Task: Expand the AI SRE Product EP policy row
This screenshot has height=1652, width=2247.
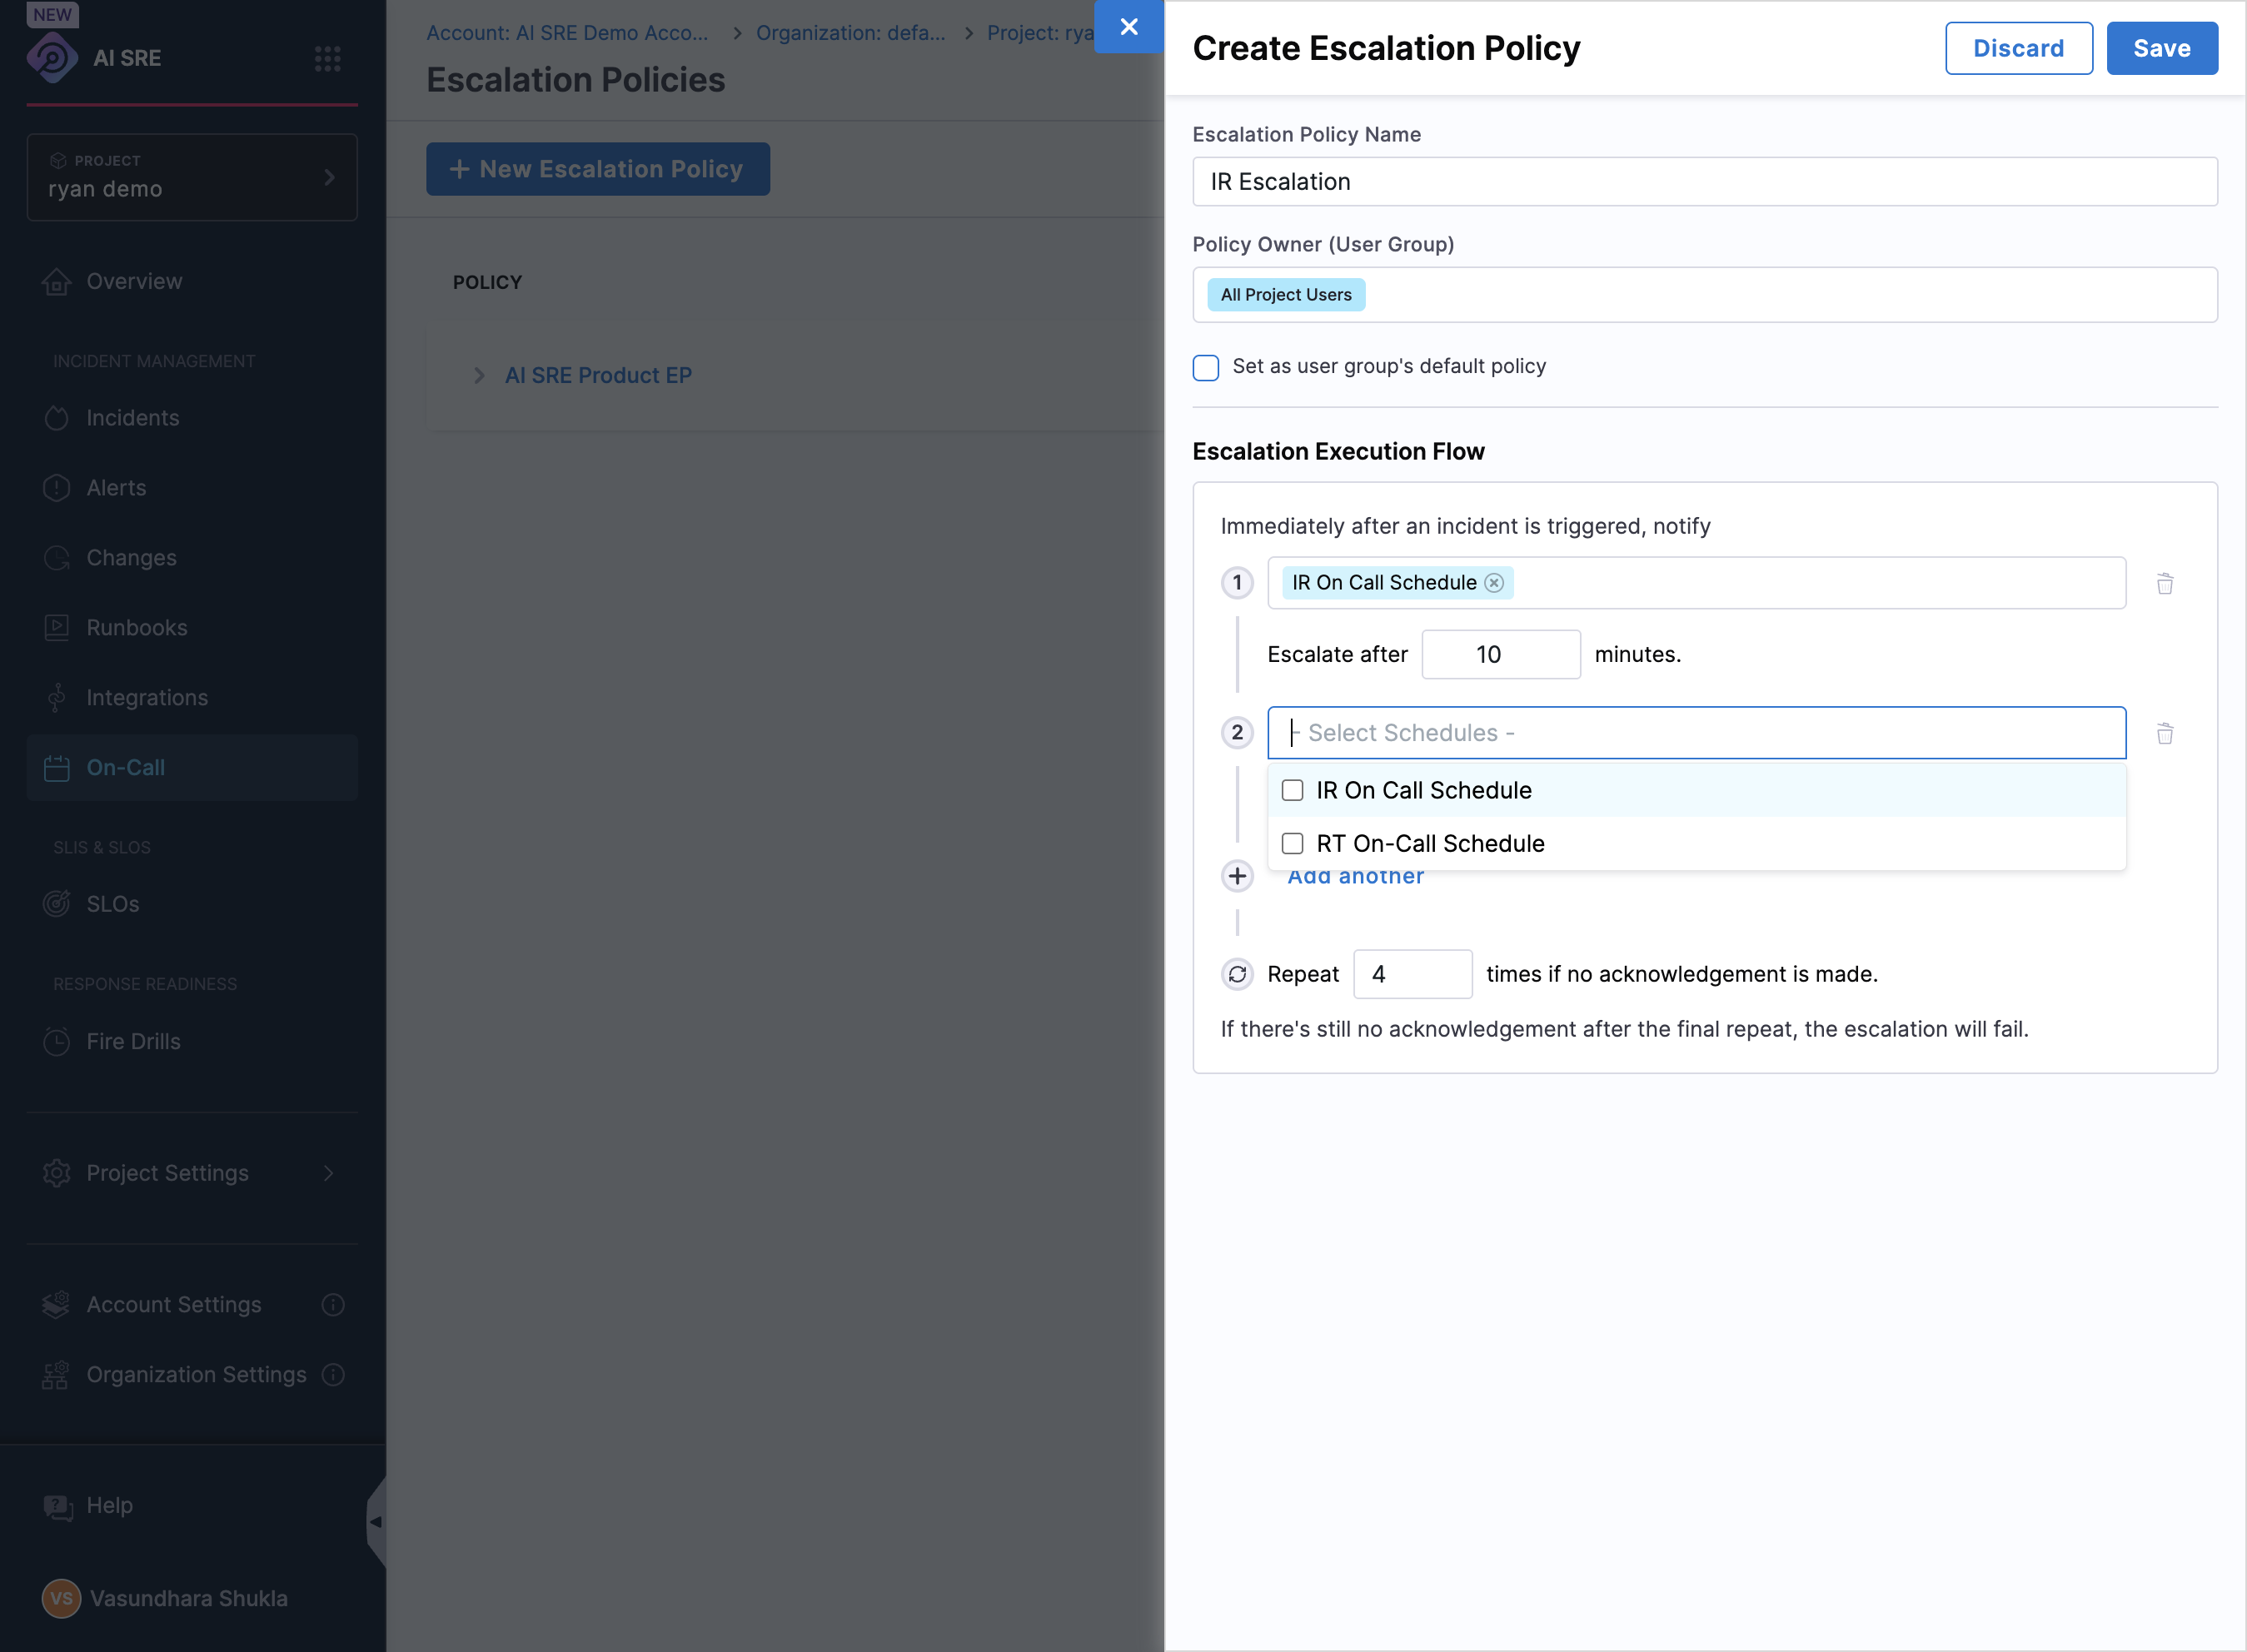Action: point(479,375)
